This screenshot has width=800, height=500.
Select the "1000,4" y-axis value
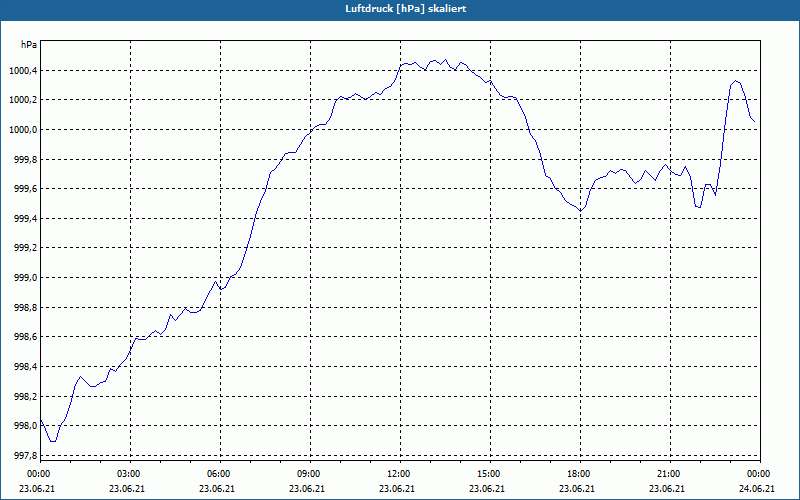tap(23, 70)
